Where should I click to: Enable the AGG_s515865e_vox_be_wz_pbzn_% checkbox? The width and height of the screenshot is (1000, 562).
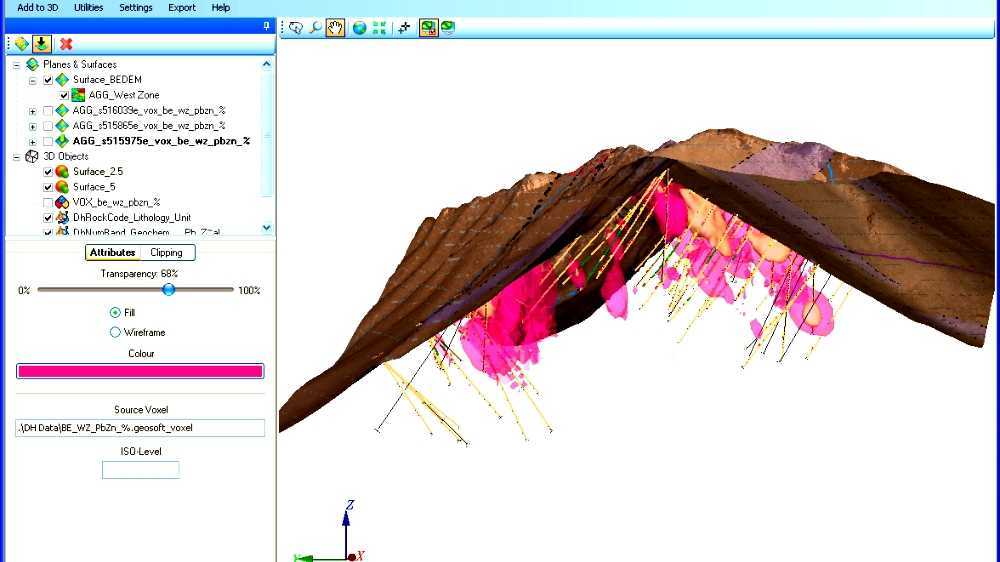pos(48,126)
